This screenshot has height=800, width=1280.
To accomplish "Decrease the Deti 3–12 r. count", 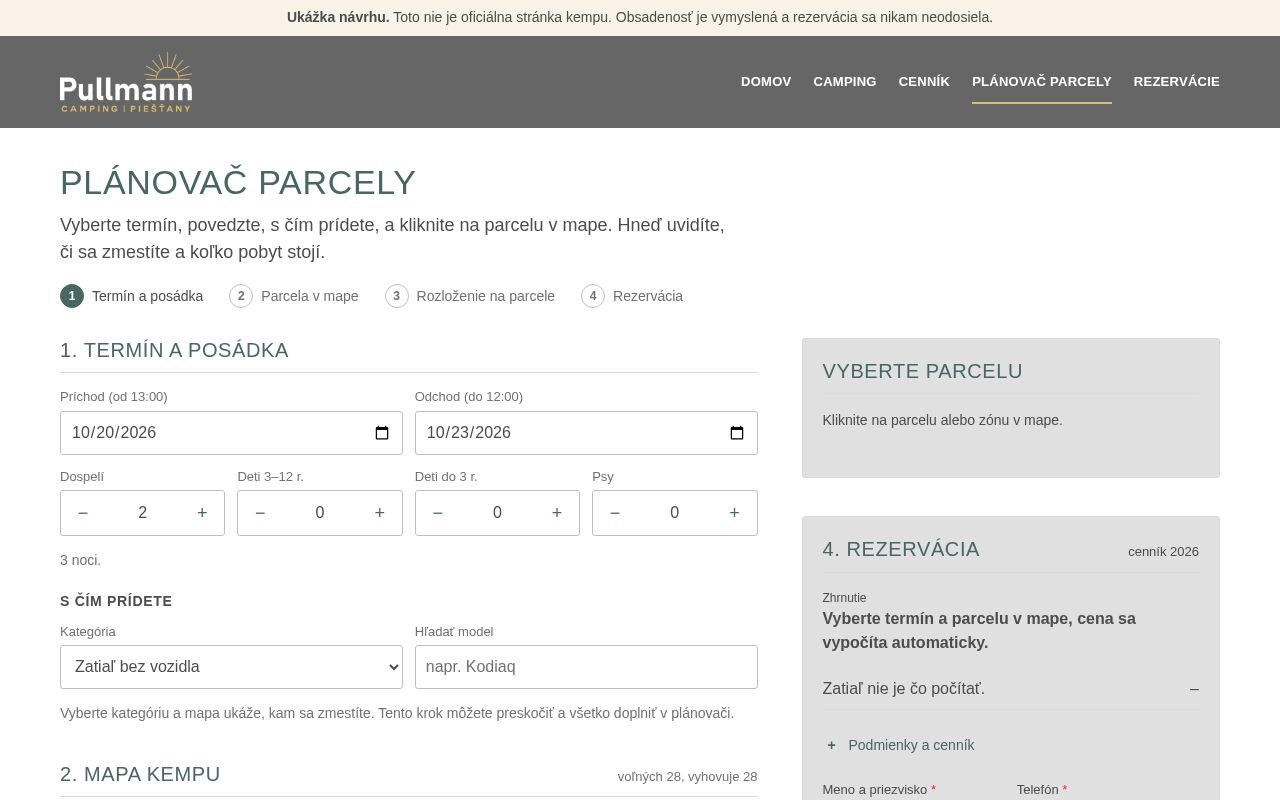I will pyautogui.click(x=260, y=513).
